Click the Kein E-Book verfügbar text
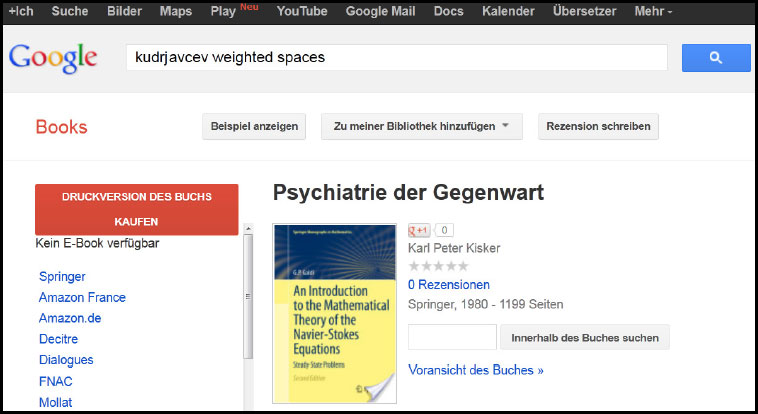 pyautogui.click(x=97, y=243)
